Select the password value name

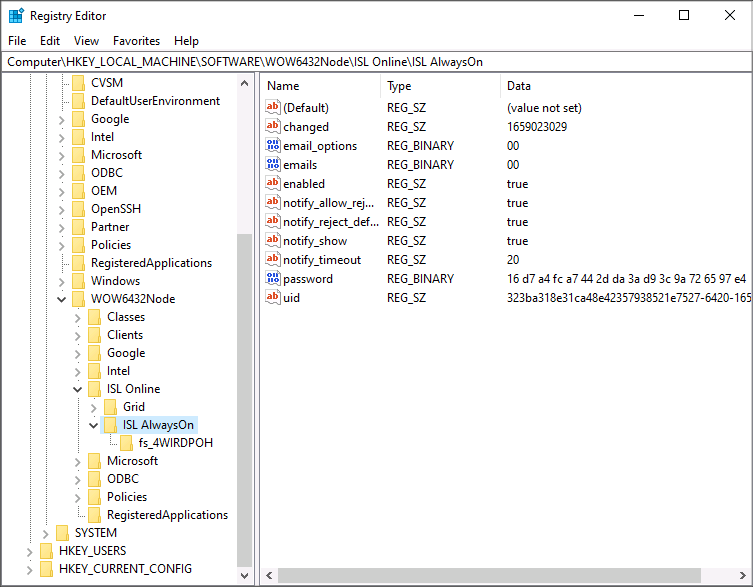308,279
